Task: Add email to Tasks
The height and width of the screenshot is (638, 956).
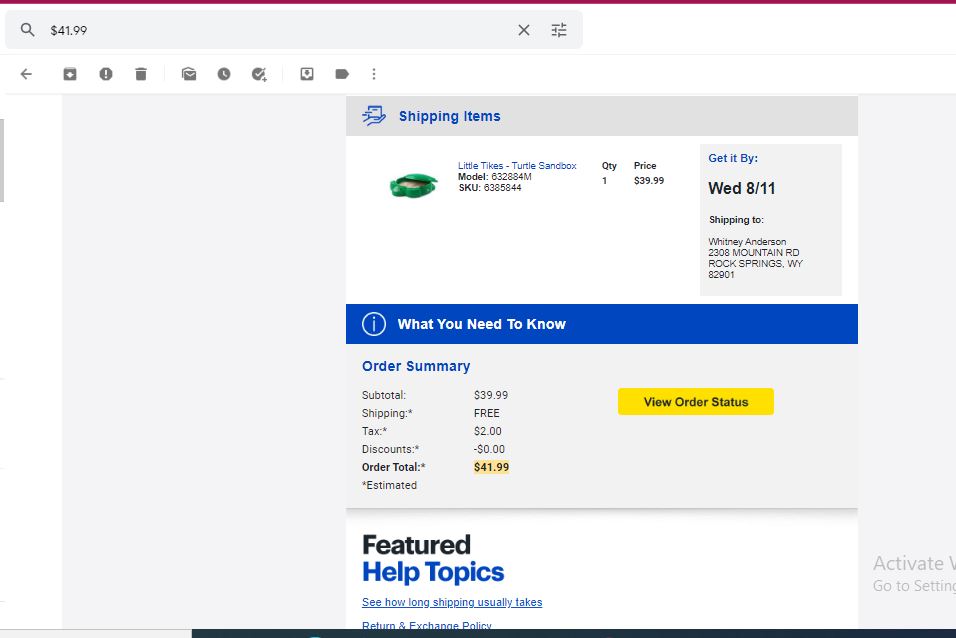Action: tap(259, 74)
